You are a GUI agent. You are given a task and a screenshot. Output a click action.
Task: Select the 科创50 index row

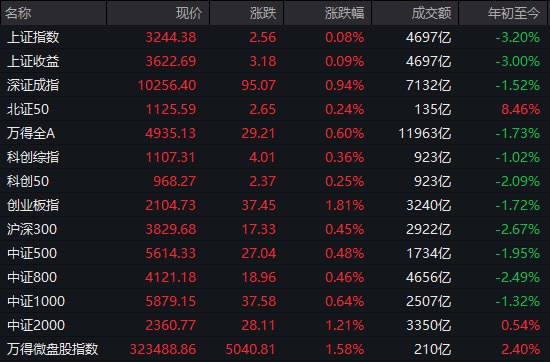(x=275, y=181)
